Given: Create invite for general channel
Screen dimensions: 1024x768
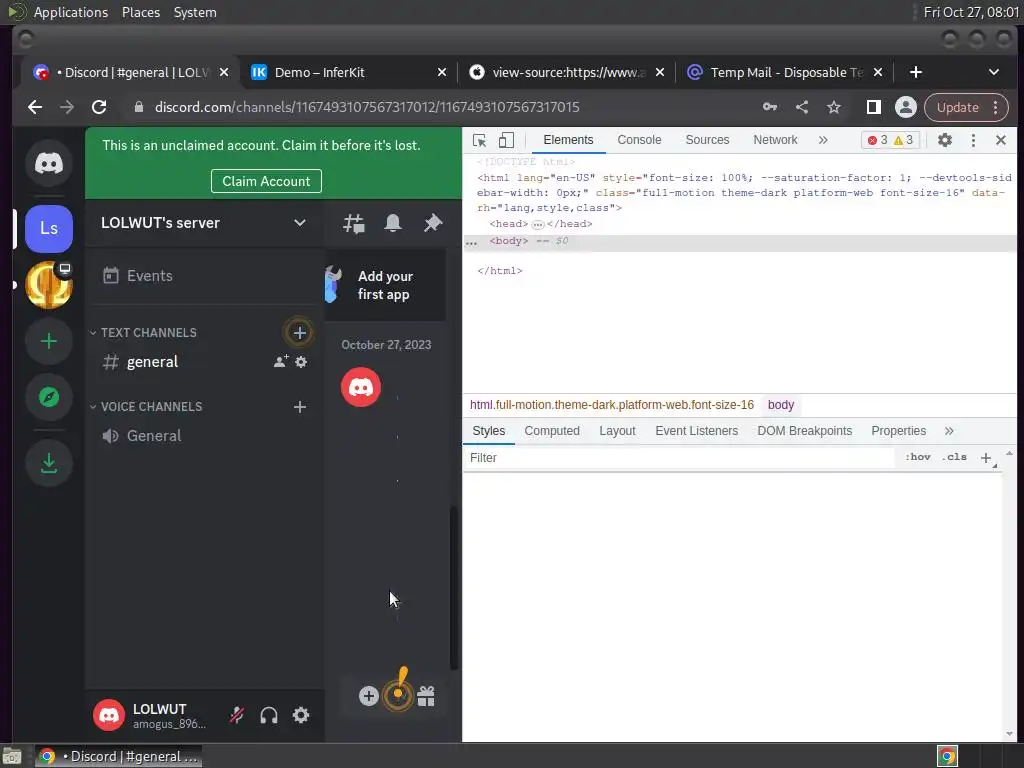Looking at the screenshot, I should pos(281,361).
